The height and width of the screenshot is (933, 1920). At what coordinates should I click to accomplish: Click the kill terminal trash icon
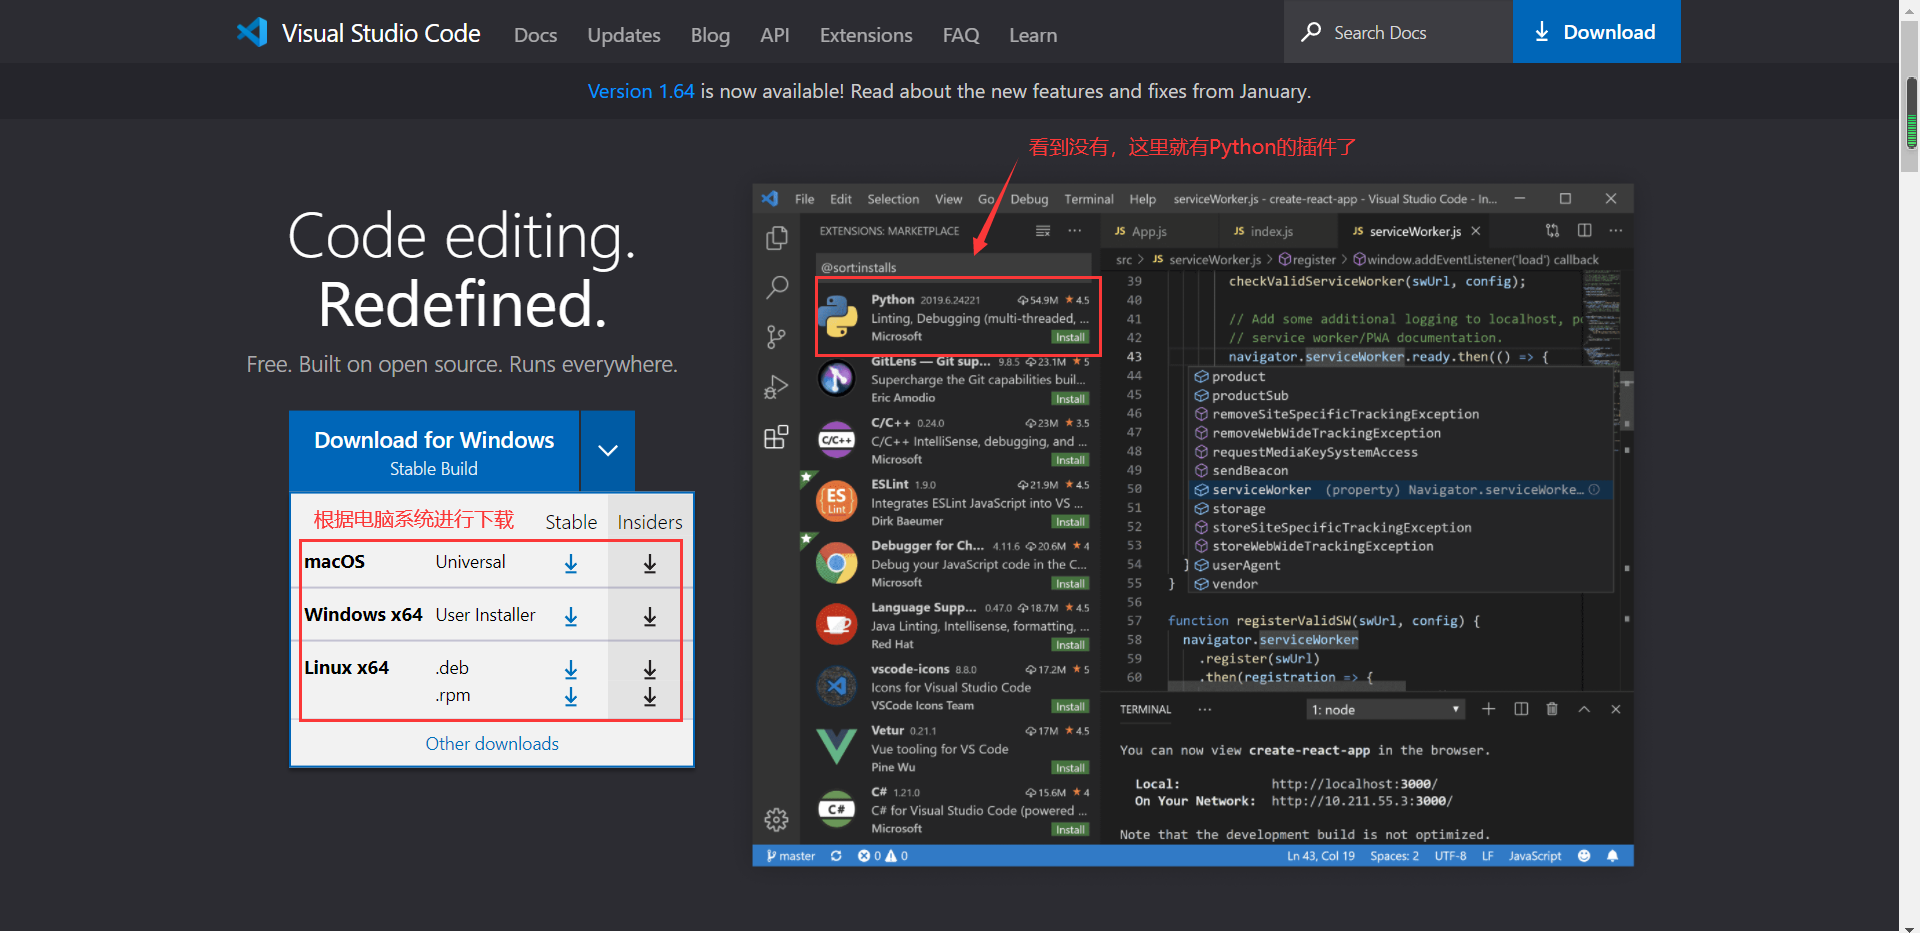(x=1552, y=709)
